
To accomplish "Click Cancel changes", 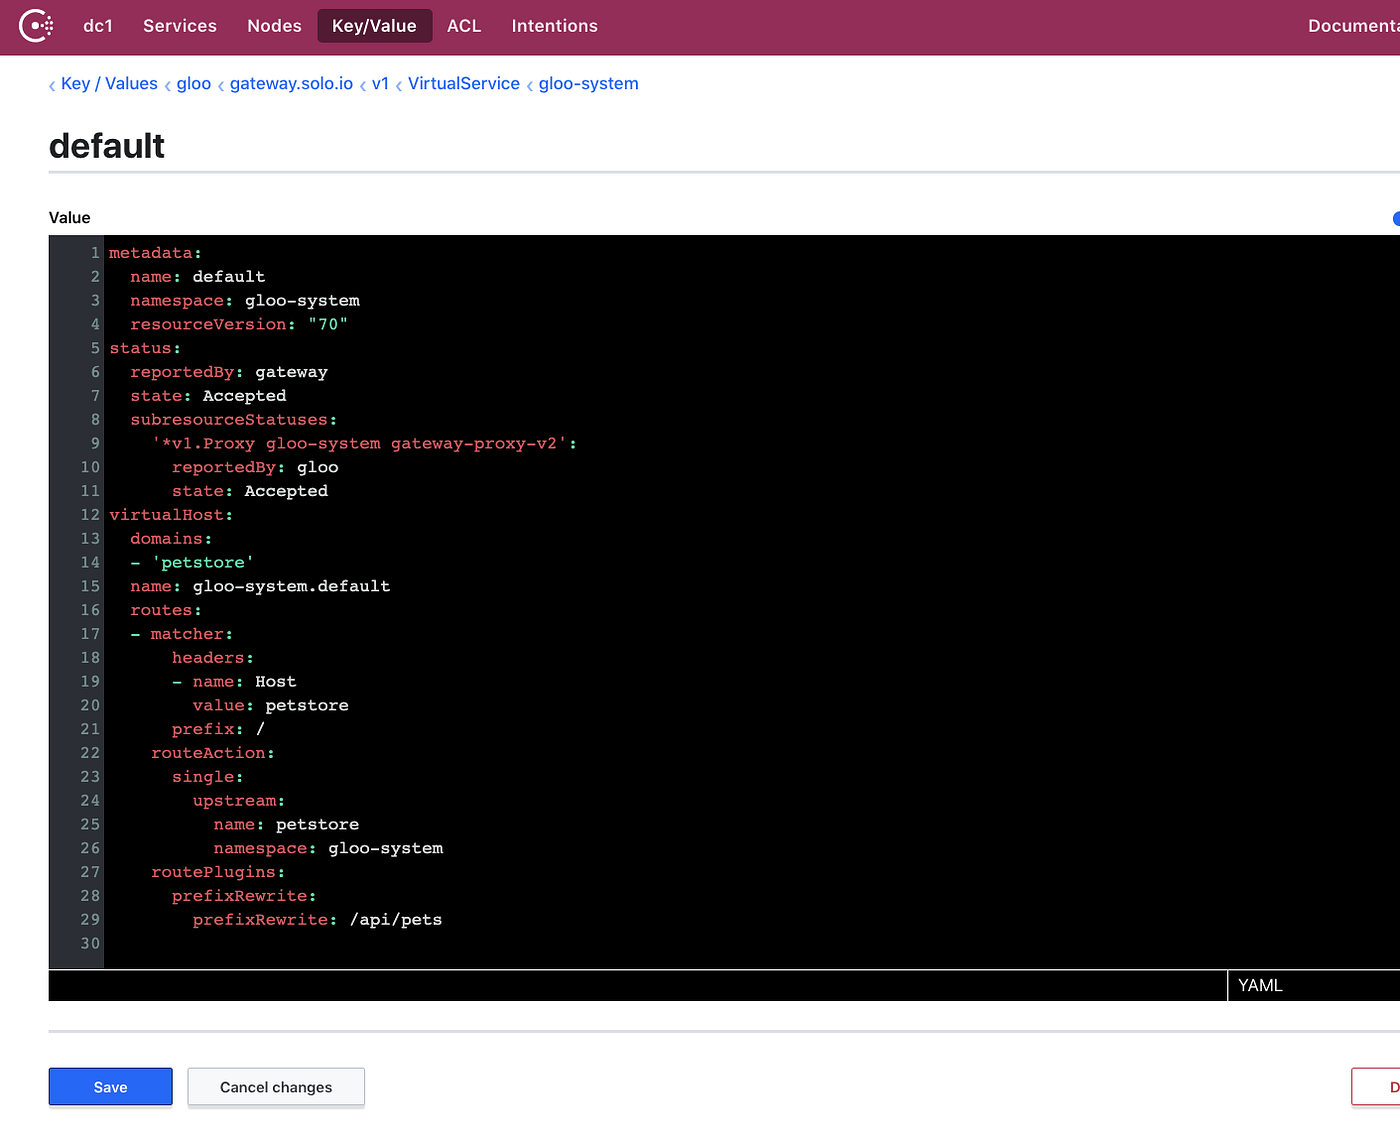I will pyautogui.click(x=275, y=1087).
